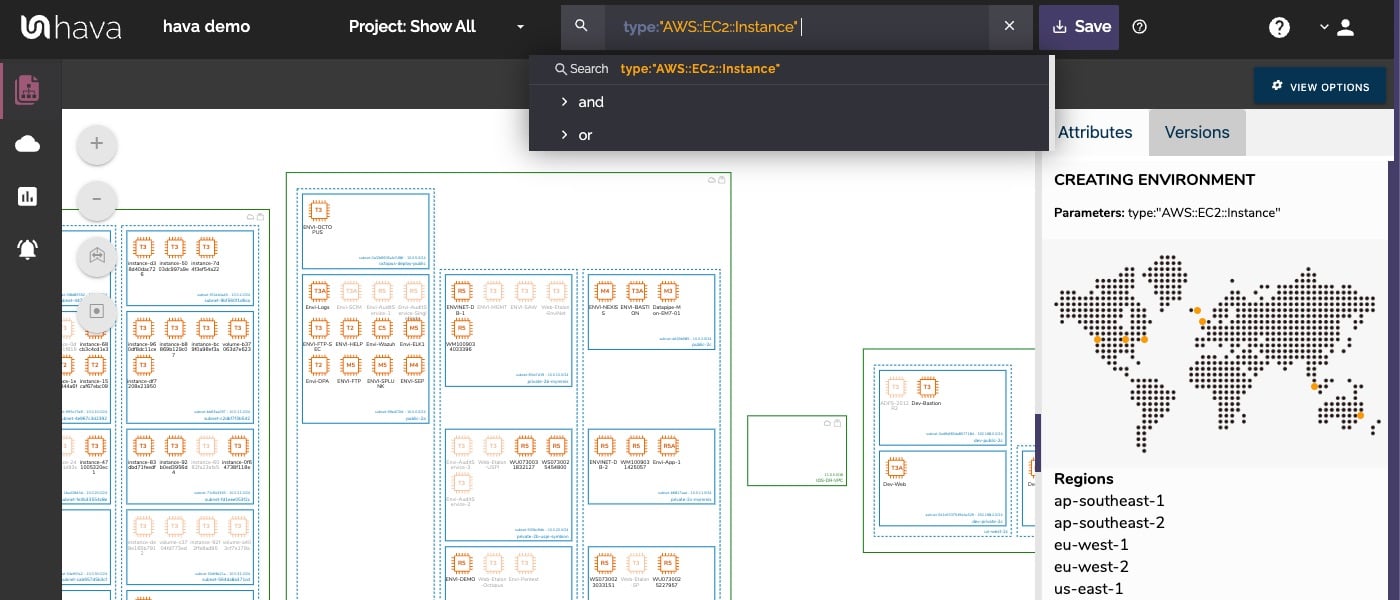Open the Project: Show All dropdown
Screen dimensions: 1400x600
click(x=437, y=27)
